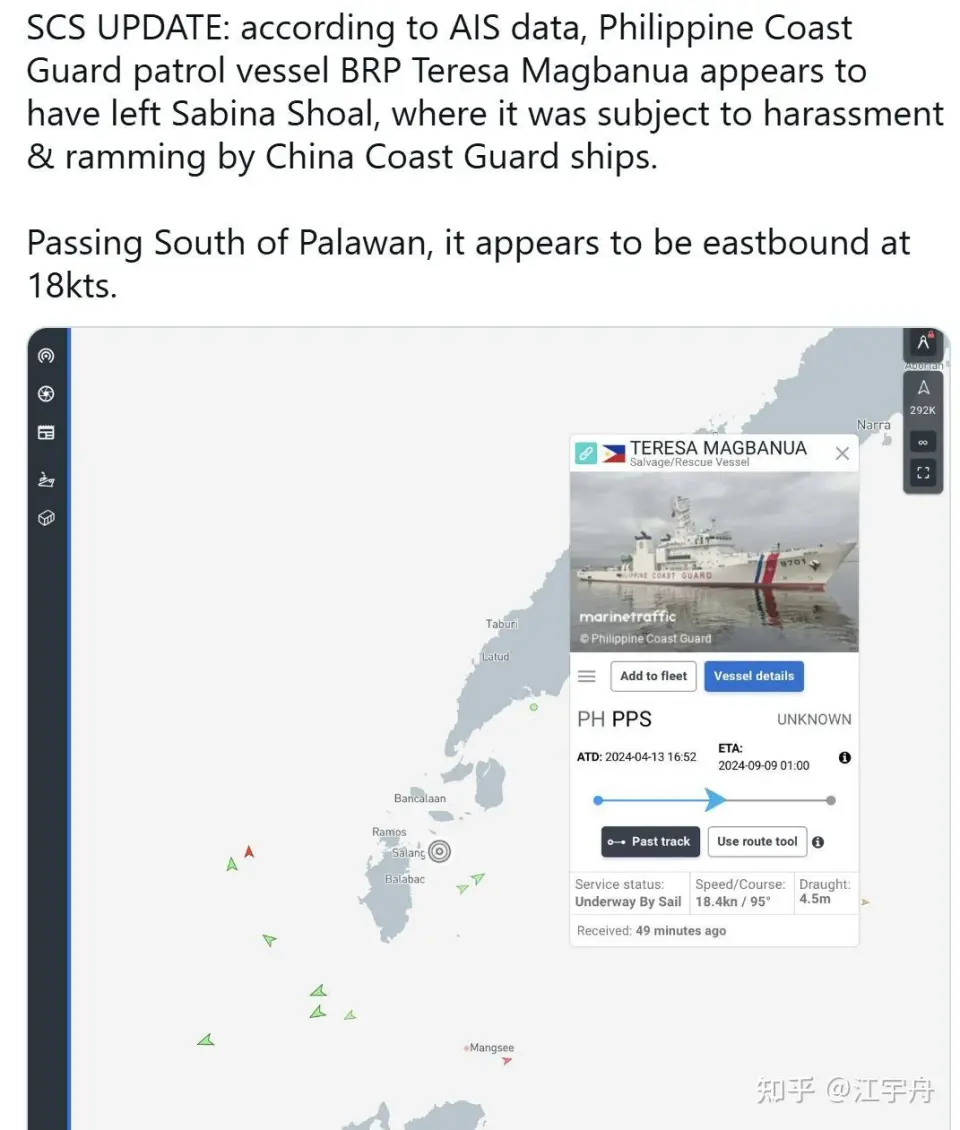This screenshot has height=1130, width=960.
Task: Show the vessel Past track
Action: pyautogui.click(x=650, y=842)
